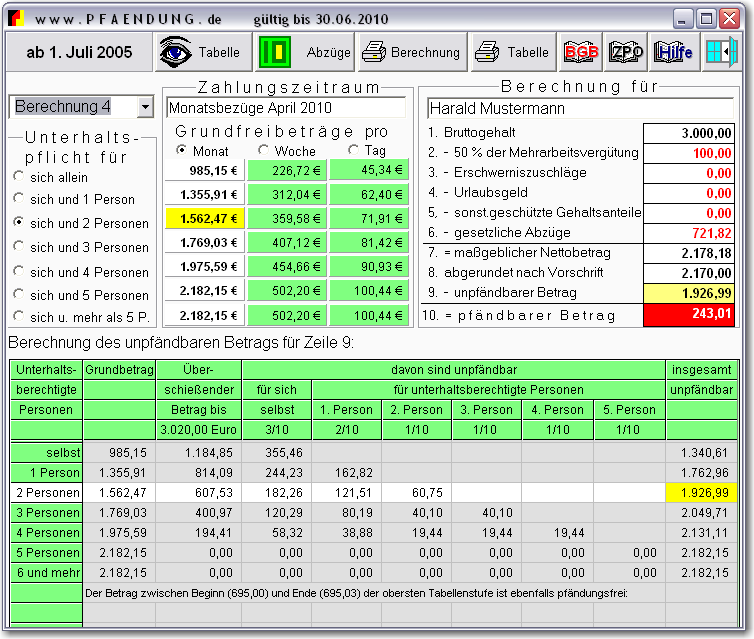Click the '5 Personen' row header
Image resolution: width=754 pixels, height=639 pixels.
(x=46, y=552)
